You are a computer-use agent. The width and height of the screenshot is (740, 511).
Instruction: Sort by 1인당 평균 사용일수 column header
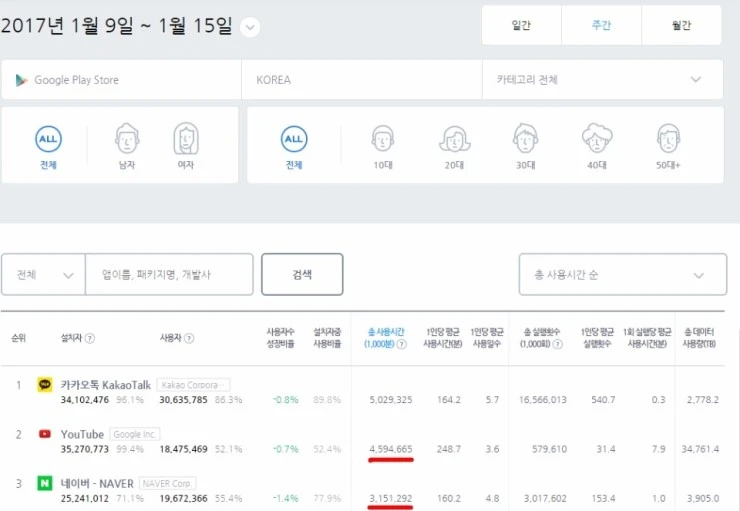click(487, 338)
